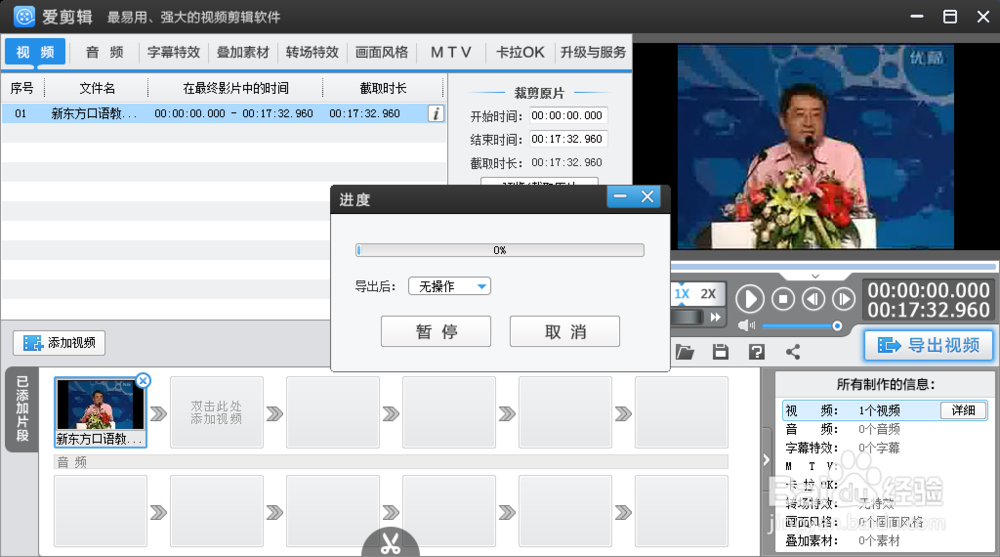Image resolution: width=1000 pixels, height=557 pixels.
Task: Go to the 叠加素材 tab
Action: tap(243, 52)
